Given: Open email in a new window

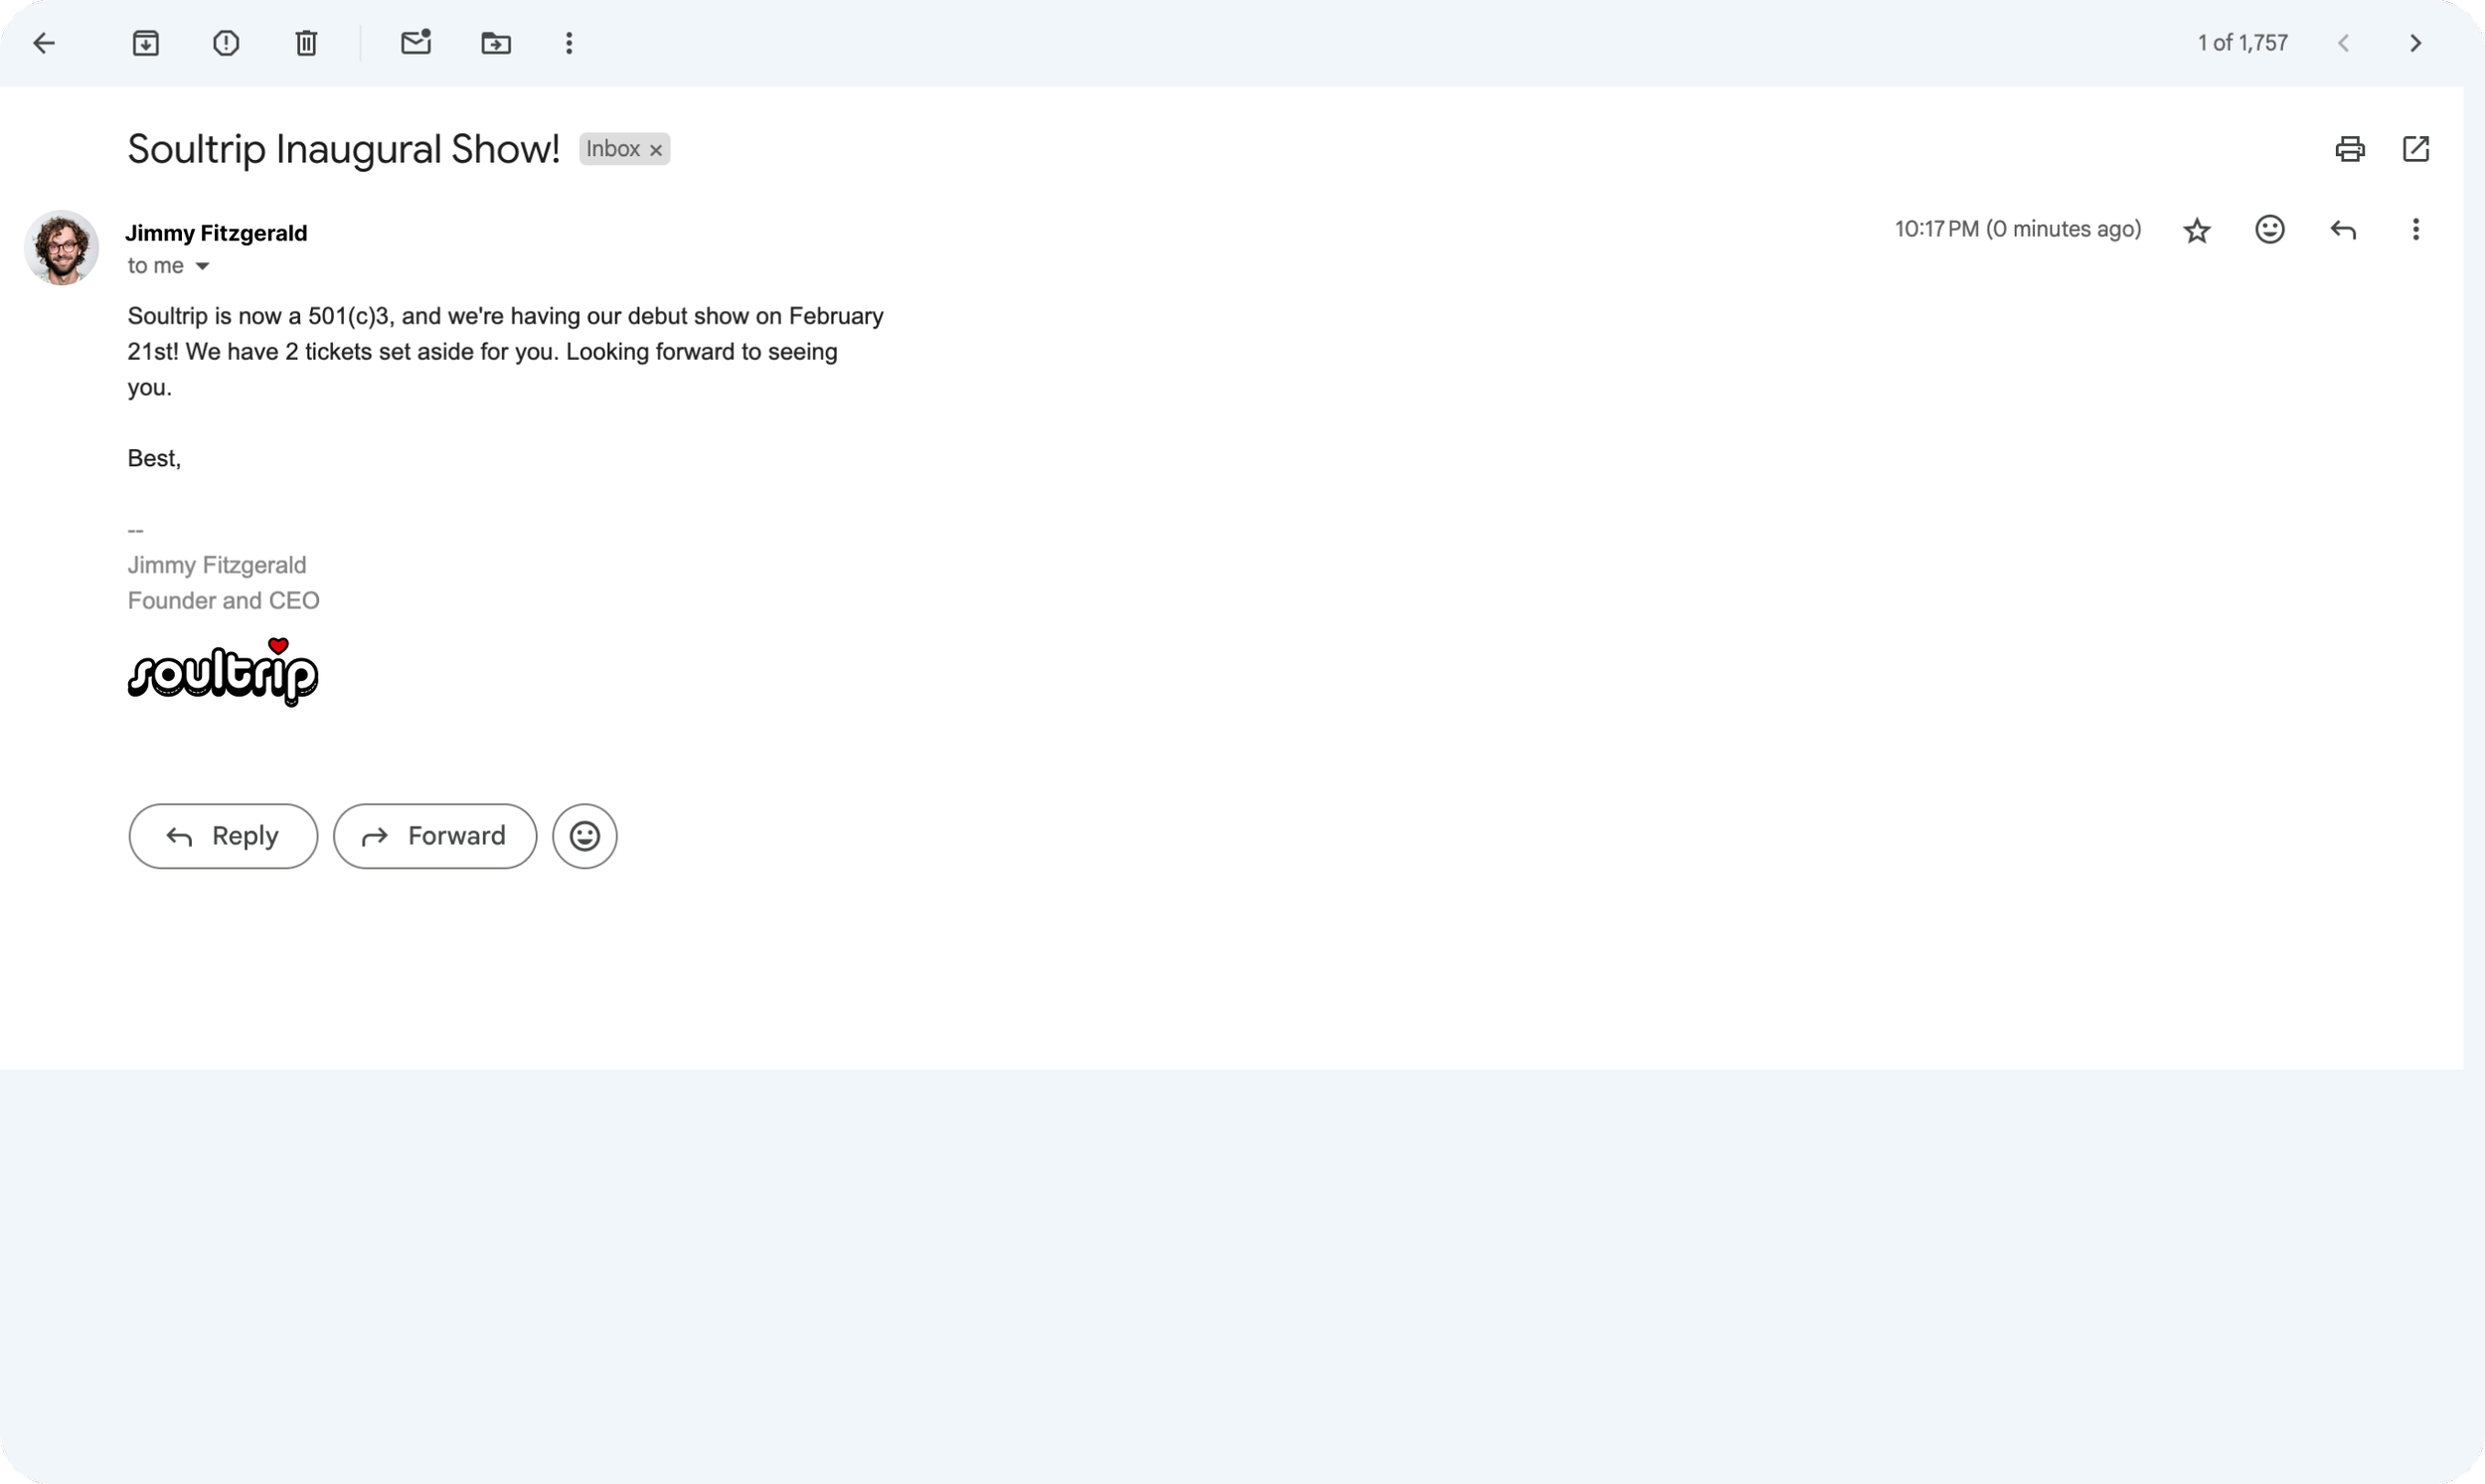Looking at the screenshot, I should point(2415,149).
